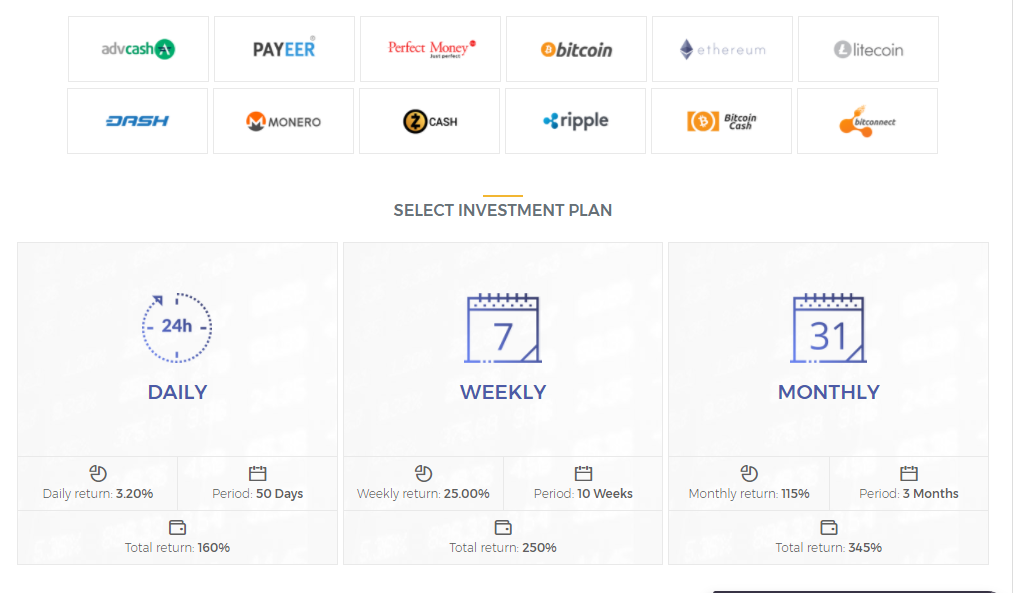The height and width of the screenshot is (593, 1025).
Task: Click the calendar 31 Monthly icon
Action: coord(829,328)
